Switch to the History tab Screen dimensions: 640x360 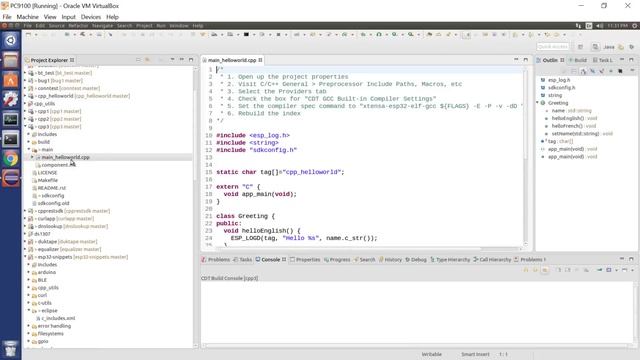[x=390, y=260]
